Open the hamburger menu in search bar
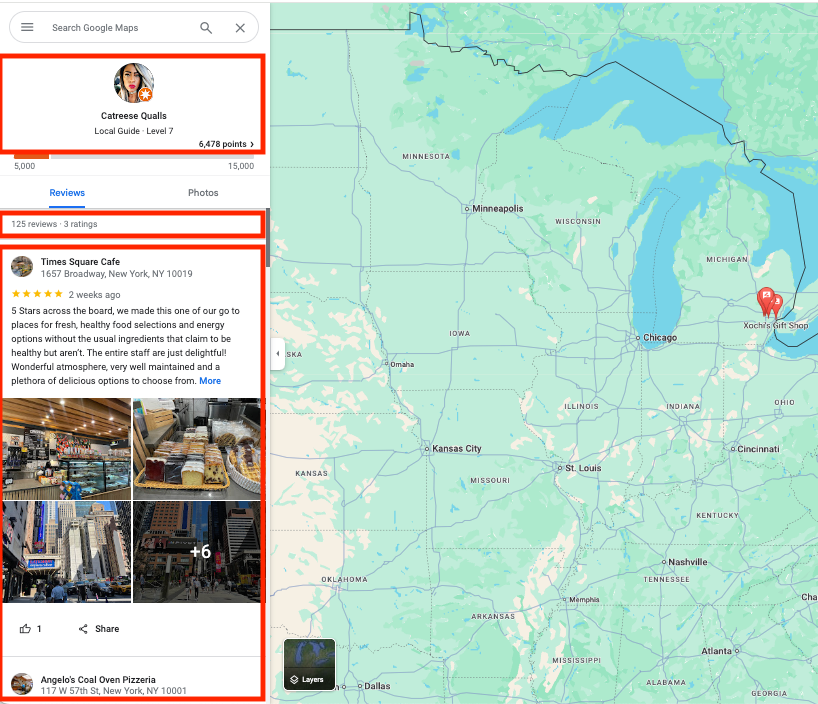 27,27
